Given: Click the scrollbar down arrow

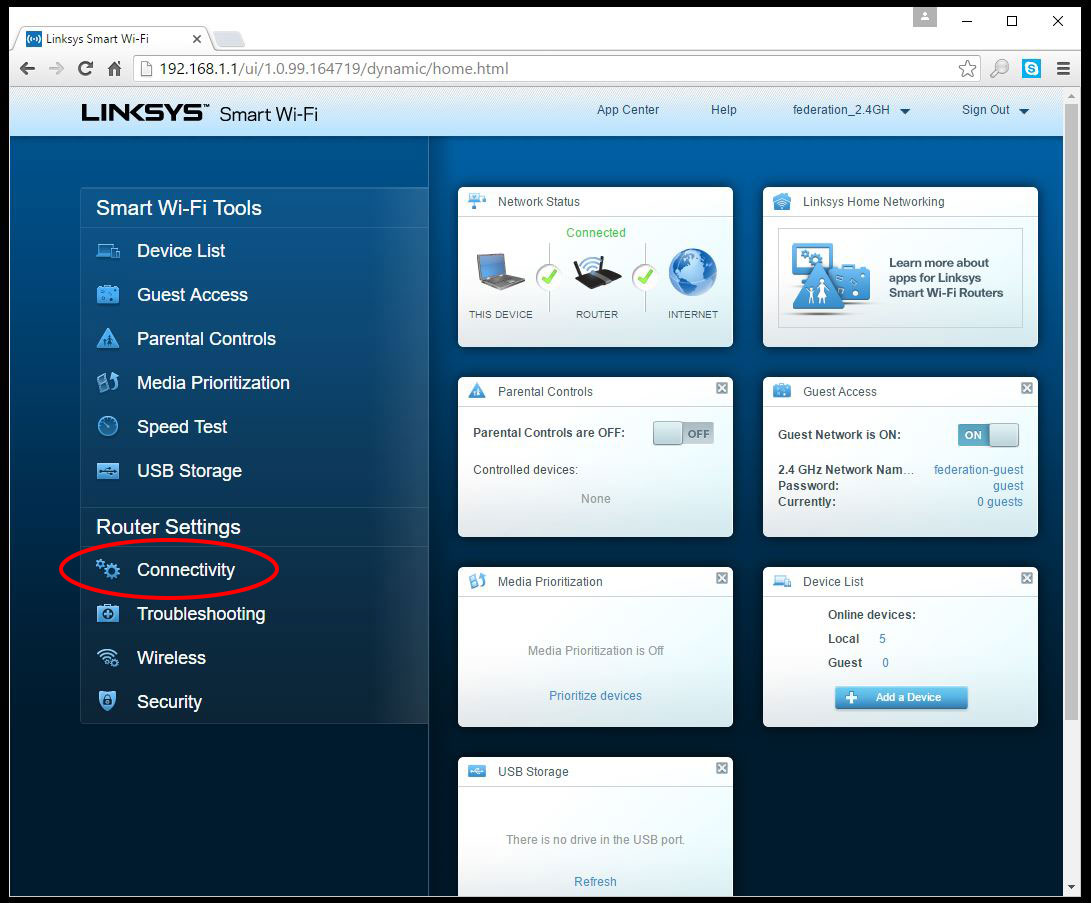Looking at the screenshot, I should click(1072, 887).
